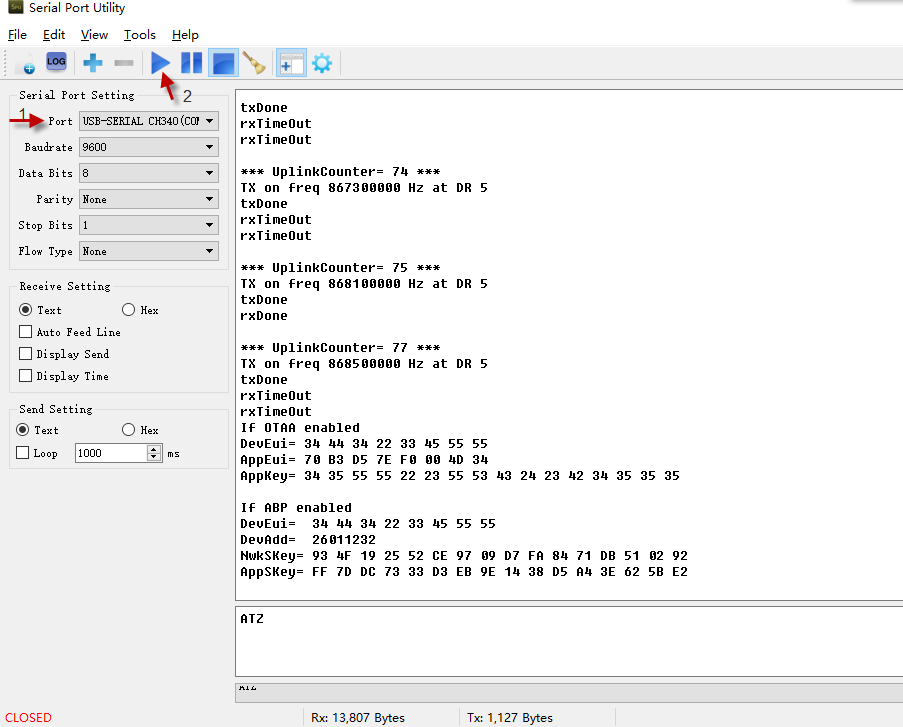This screenshot has width=903, height=727.
Task: Open the File menu
Action: [17, 35]
